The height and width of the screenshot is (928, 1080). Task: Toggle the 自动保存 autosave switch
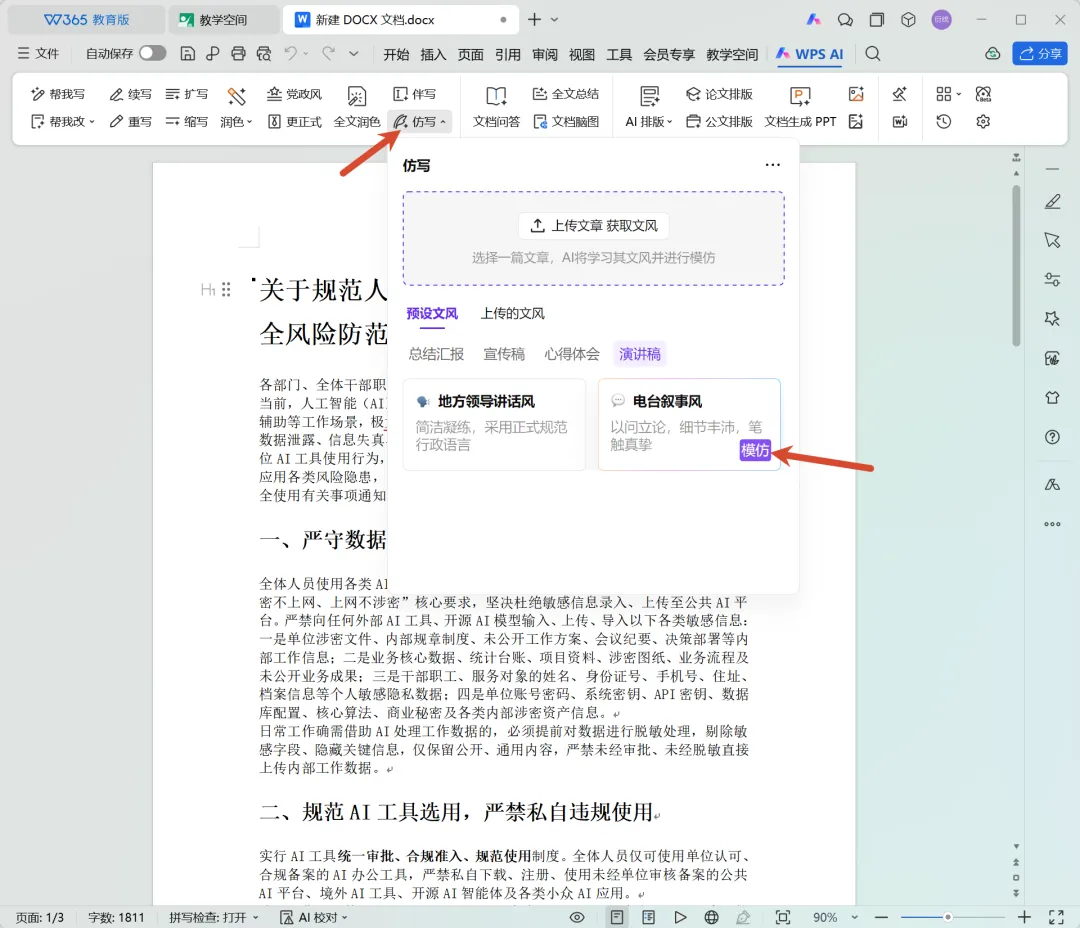(153, 53)
